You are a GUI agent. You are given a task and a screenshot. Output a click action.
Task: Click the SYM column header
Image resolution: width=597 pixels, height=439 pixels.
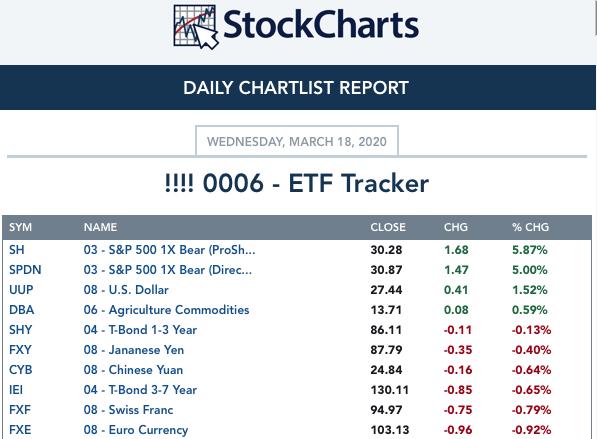21,227
